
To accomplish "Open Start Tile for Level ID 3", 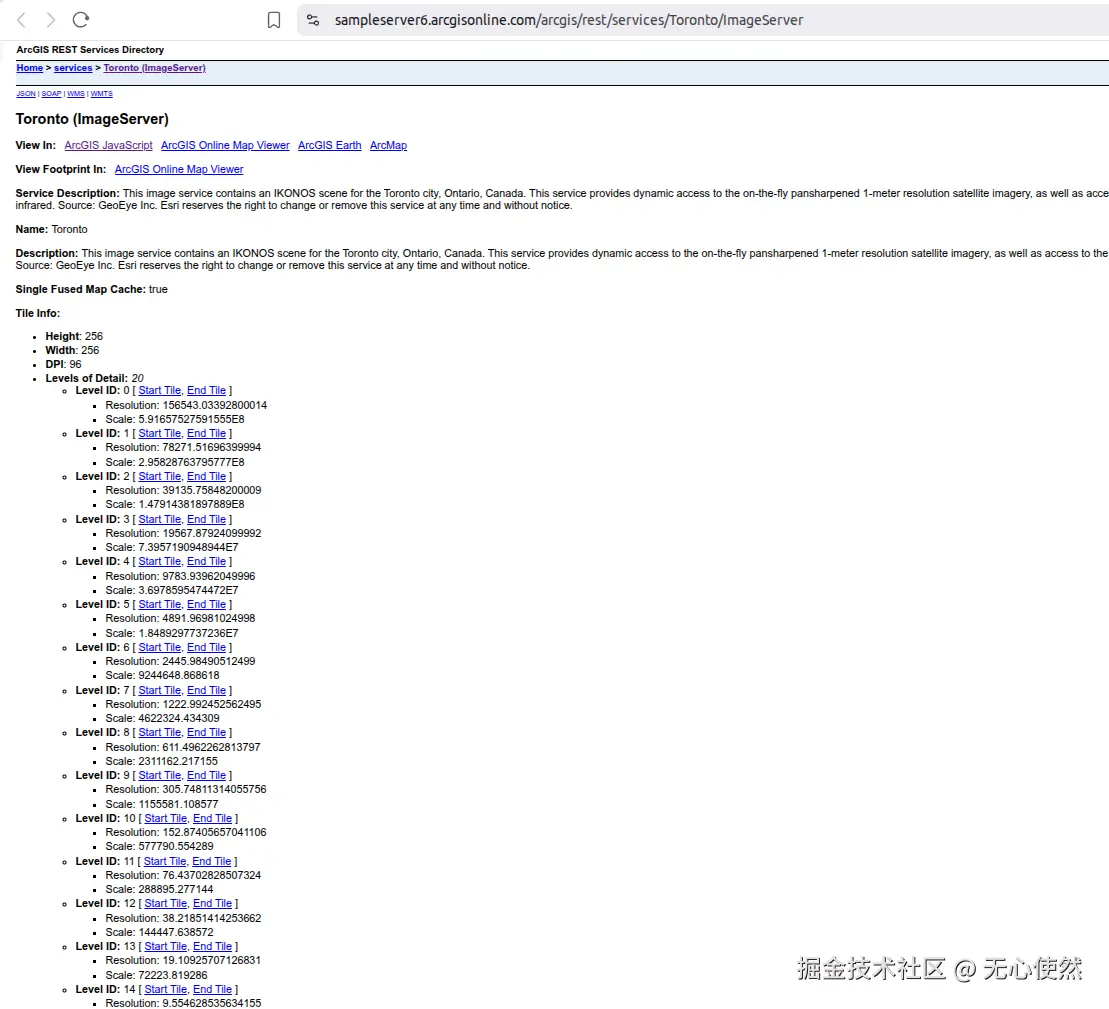I will (160, 519).
